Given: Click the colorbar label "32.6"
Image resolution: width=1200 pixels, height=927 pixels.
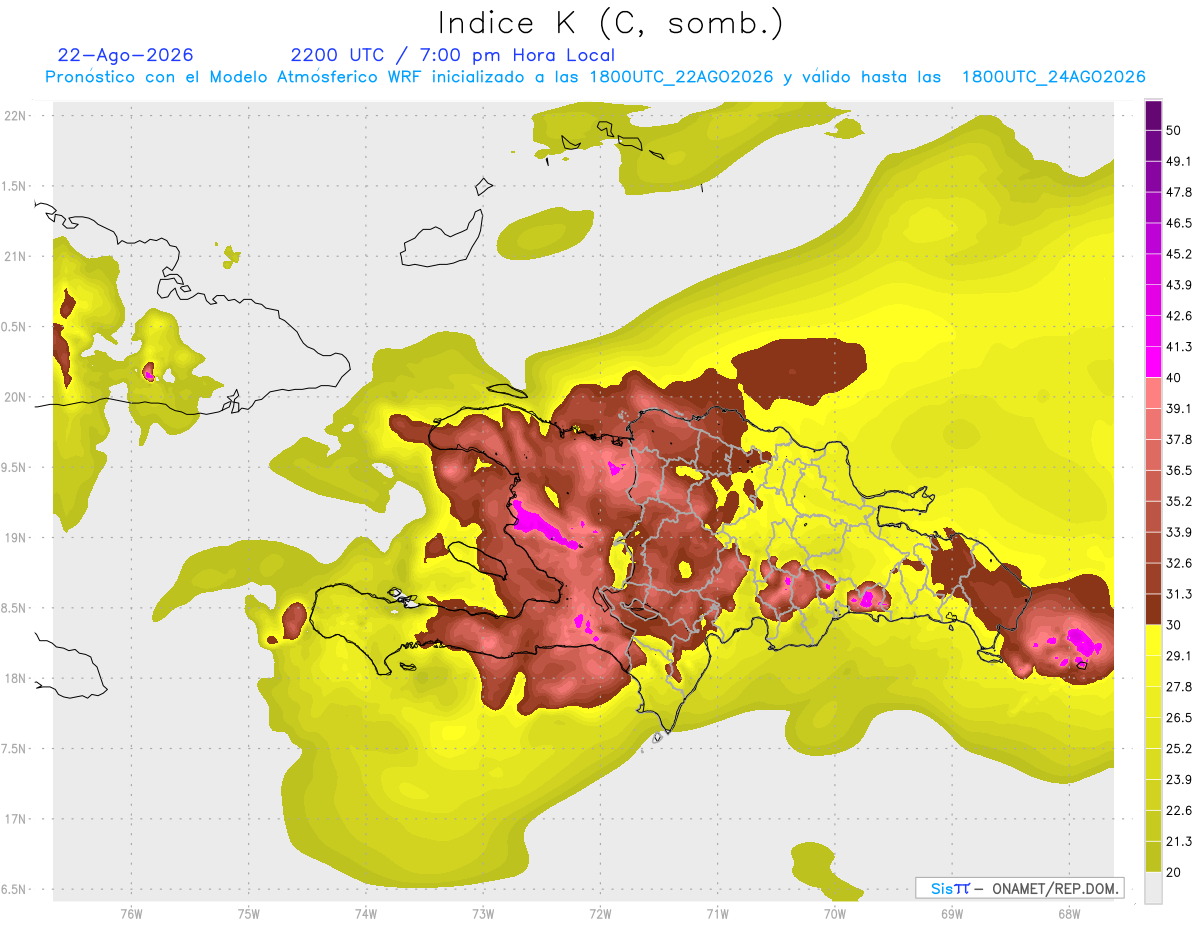Looking at the screenshot, I should point(1178,563).
